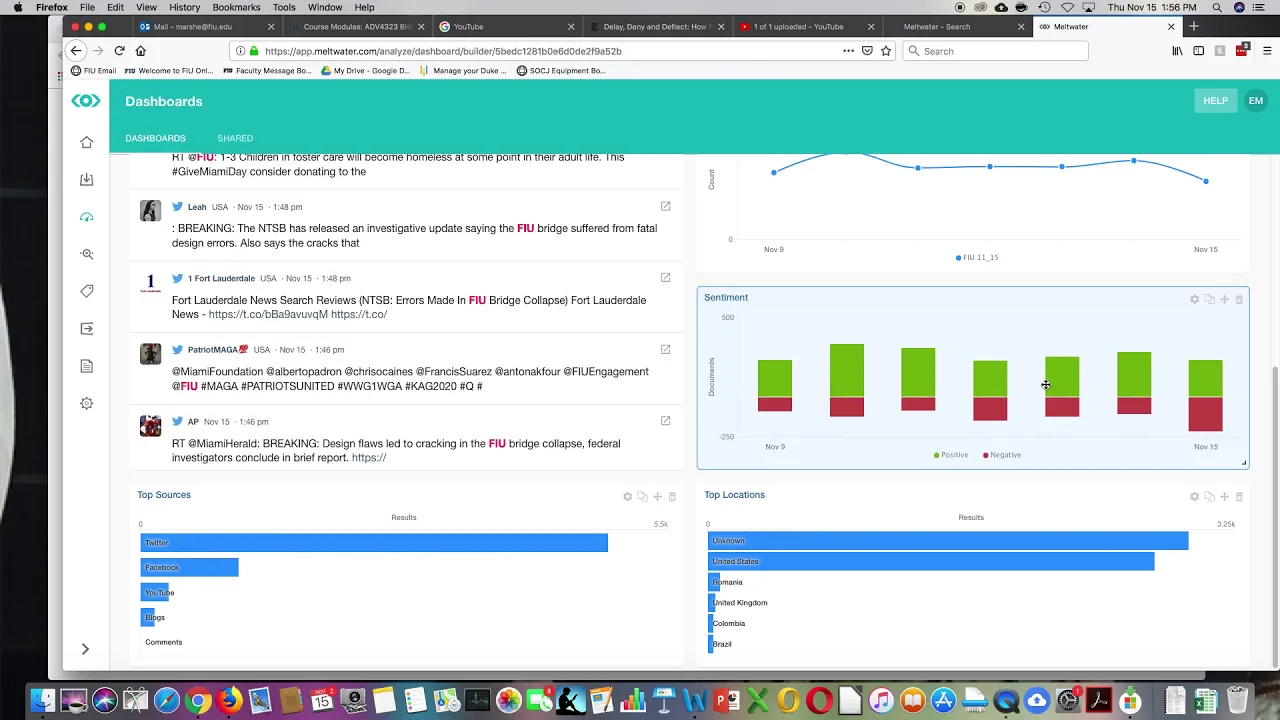The height and width of the screenshot is (720, 1280).
Task: Open the Search magnifier sidebar icon
Action: tap(86, 254)
